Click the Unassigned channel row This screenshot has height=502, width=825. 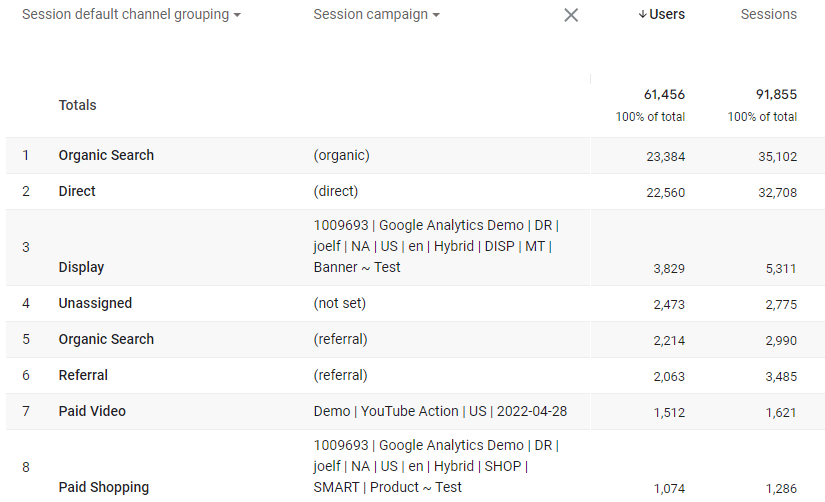(95, 303)
